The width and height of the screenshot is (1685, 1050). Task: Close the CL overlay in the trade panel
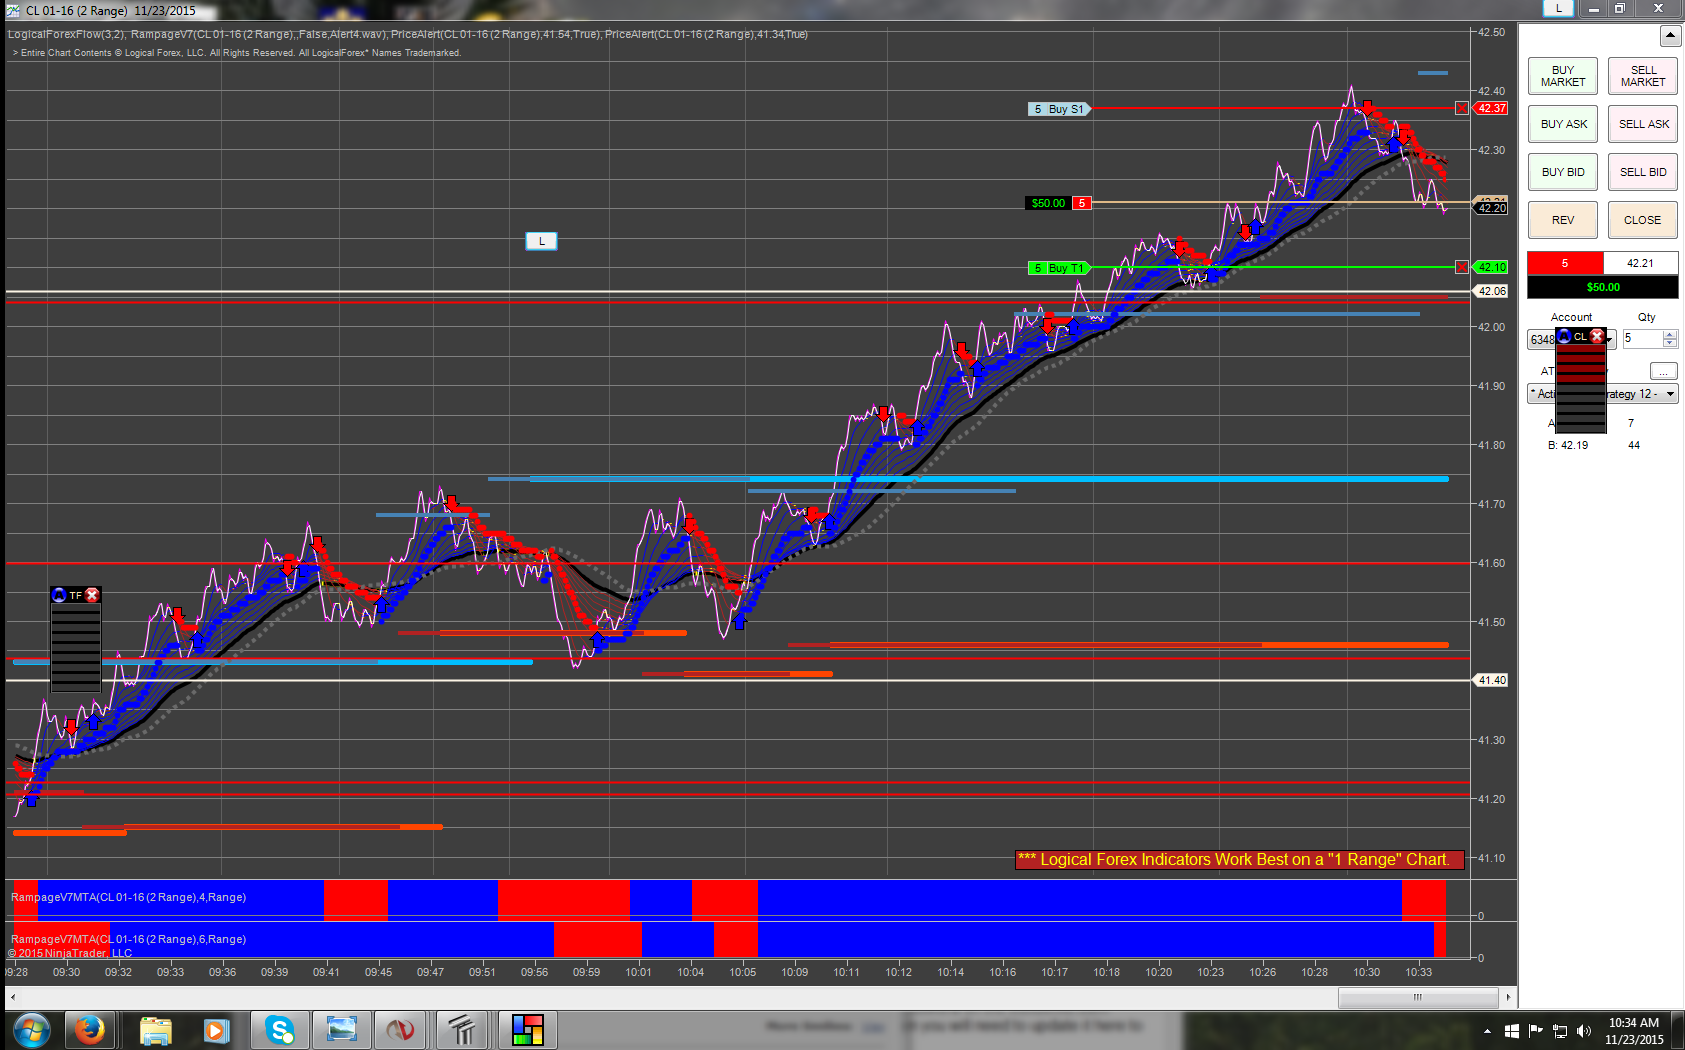[x=1597, y=336]
